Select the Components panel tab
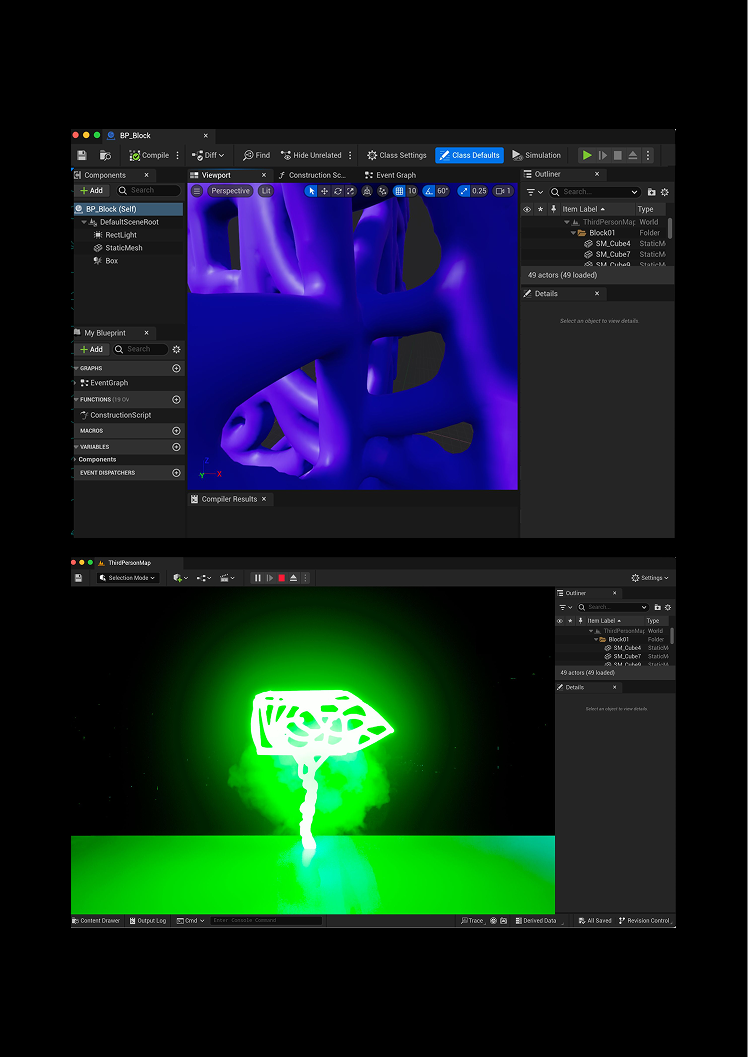 coord(104,175)
